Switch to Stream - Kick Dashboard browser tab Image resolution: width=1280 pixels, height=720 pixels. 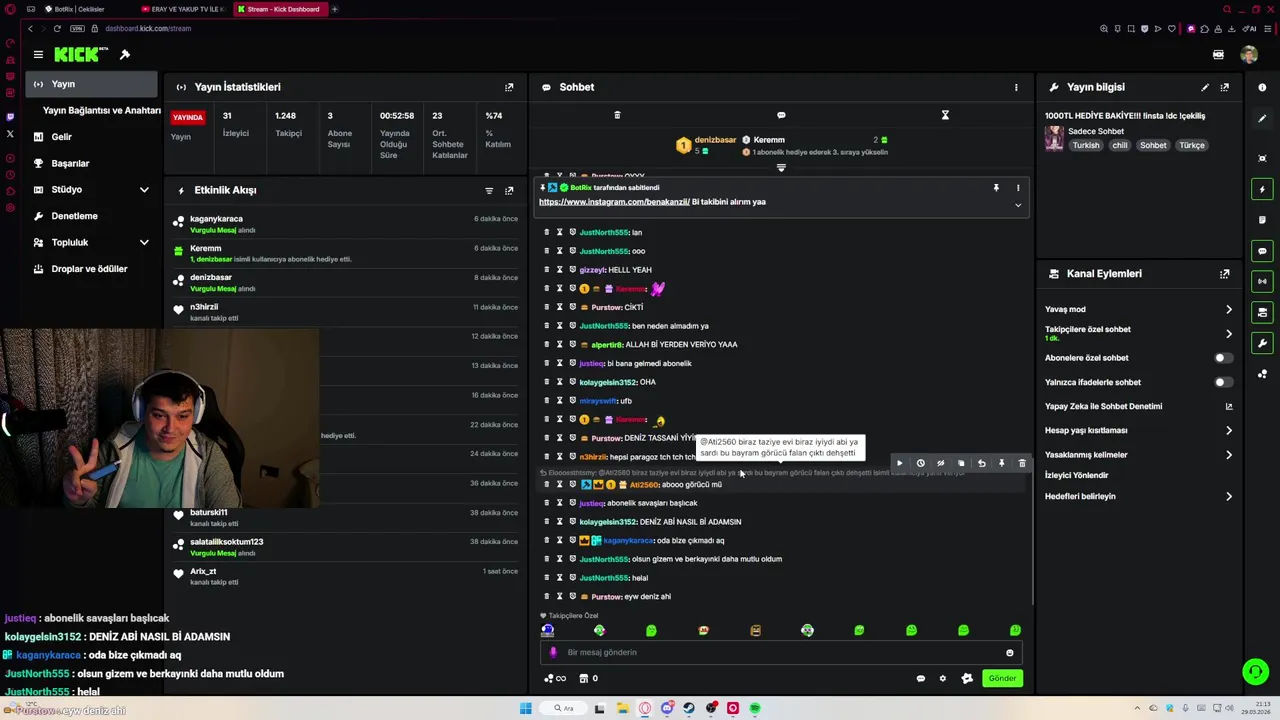[279, 9]
